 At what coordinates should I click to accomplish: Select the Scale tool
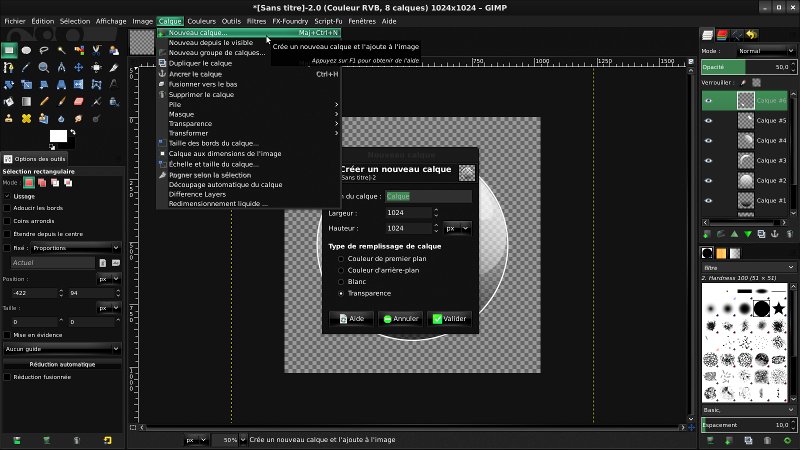pyautogui.click(x=27, y=85)
